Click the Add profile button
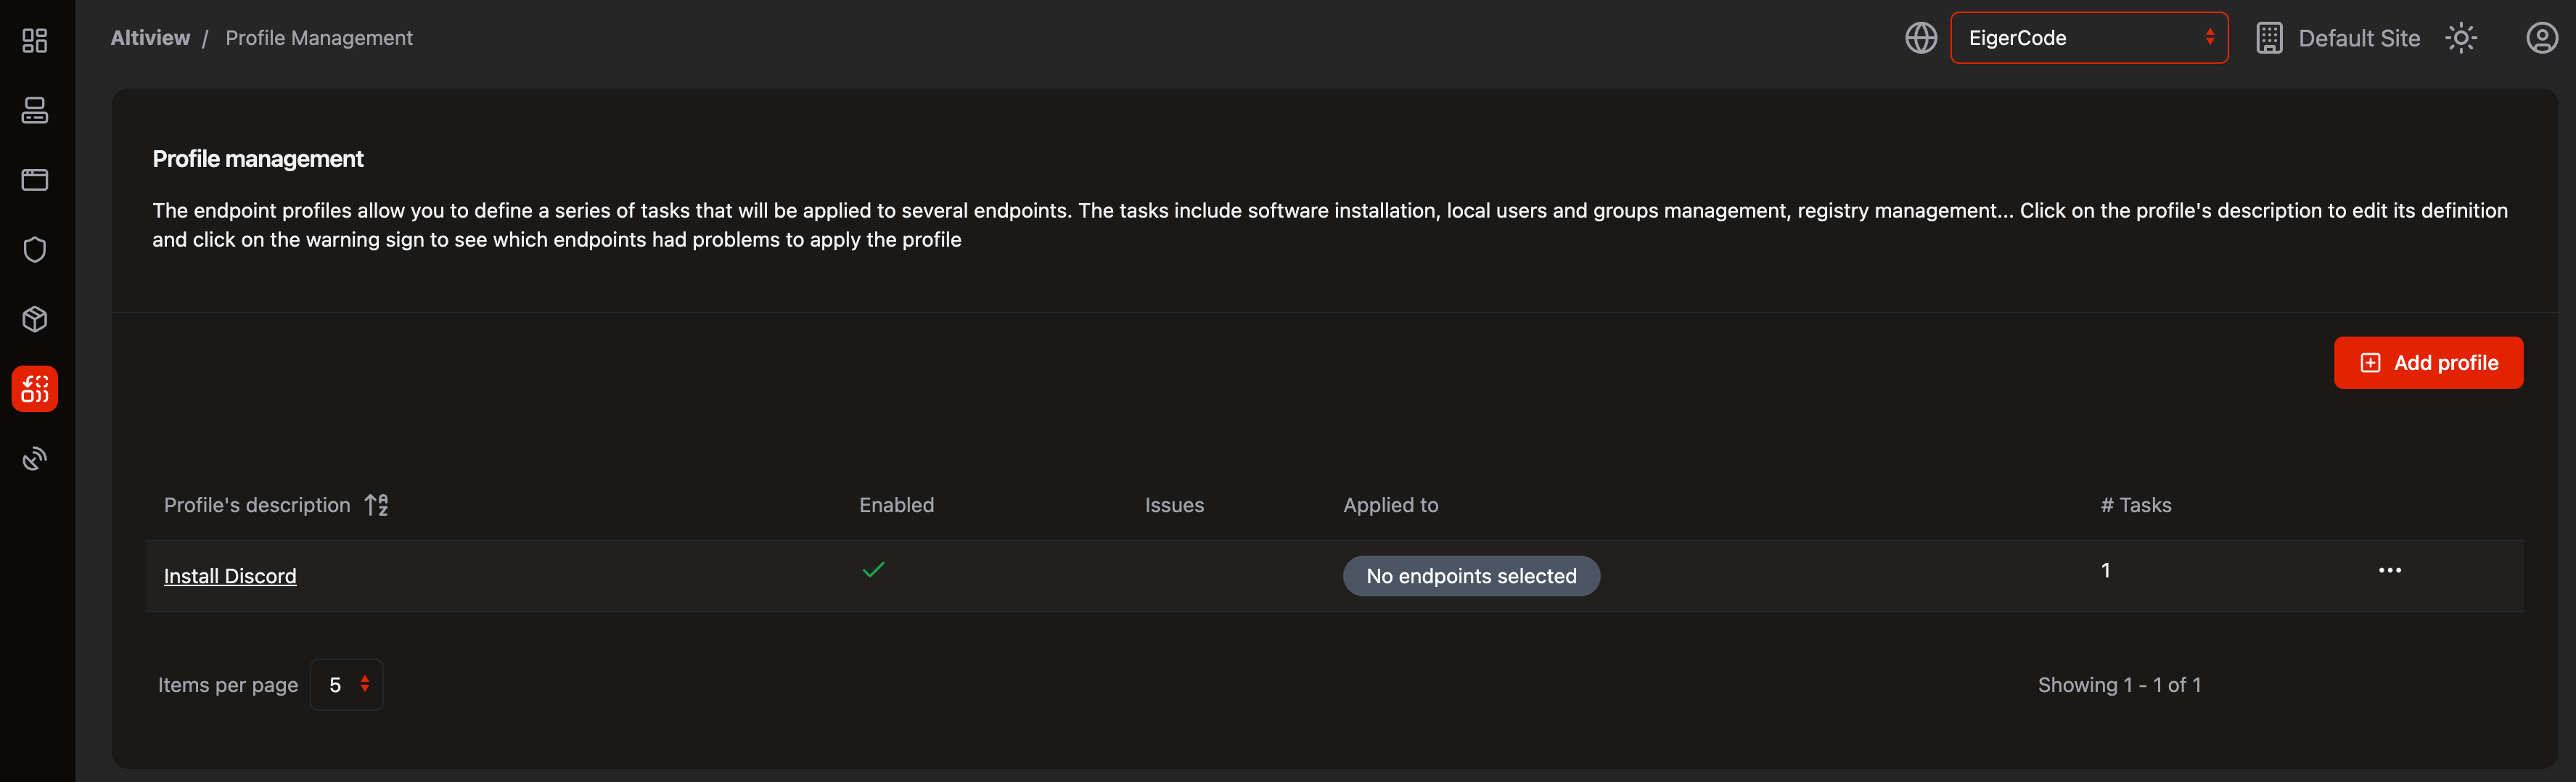Screen dimensions: 2576x782 pos(2427,363)
